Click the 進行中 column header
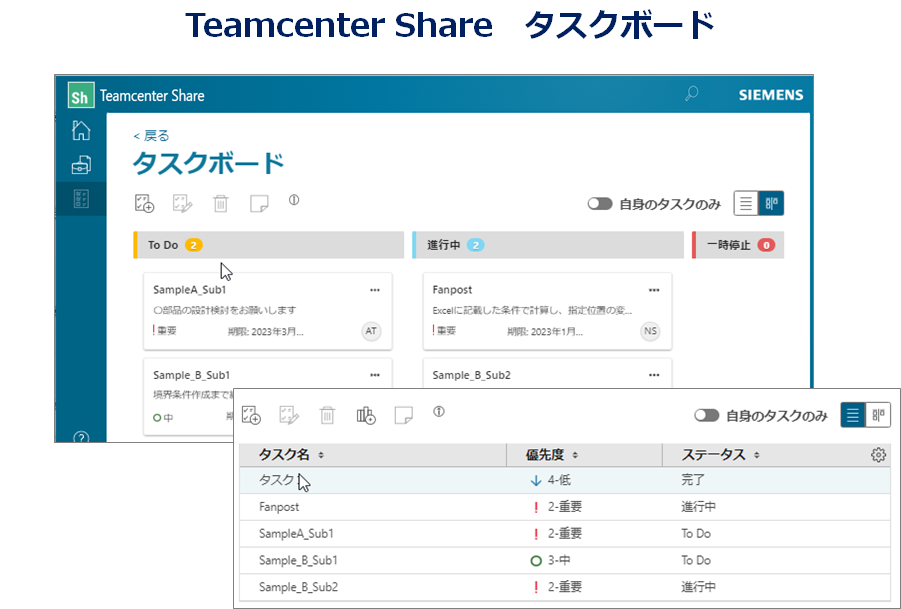The image size is (901, 609). 548,245
